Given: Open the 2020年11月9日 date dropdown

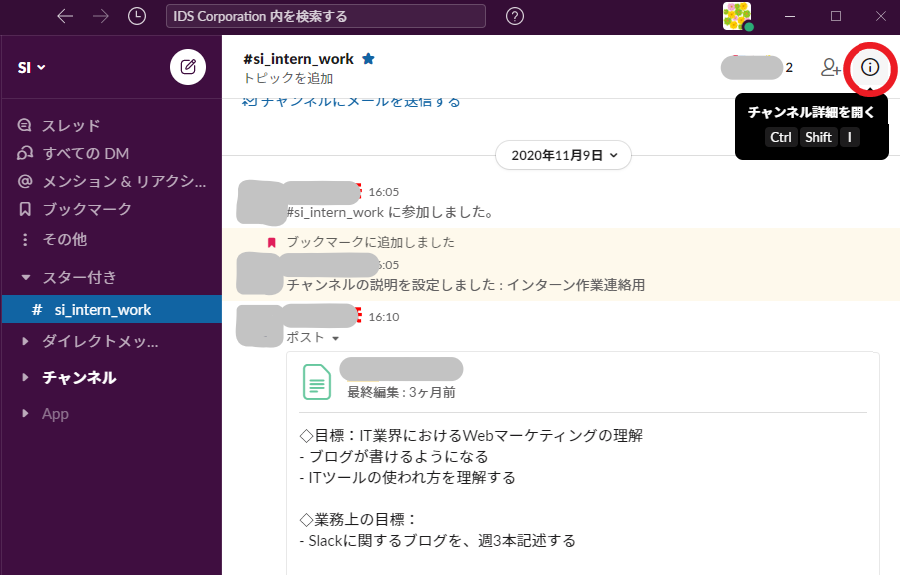Looking at the screenshot, I should tap(563, 155).
